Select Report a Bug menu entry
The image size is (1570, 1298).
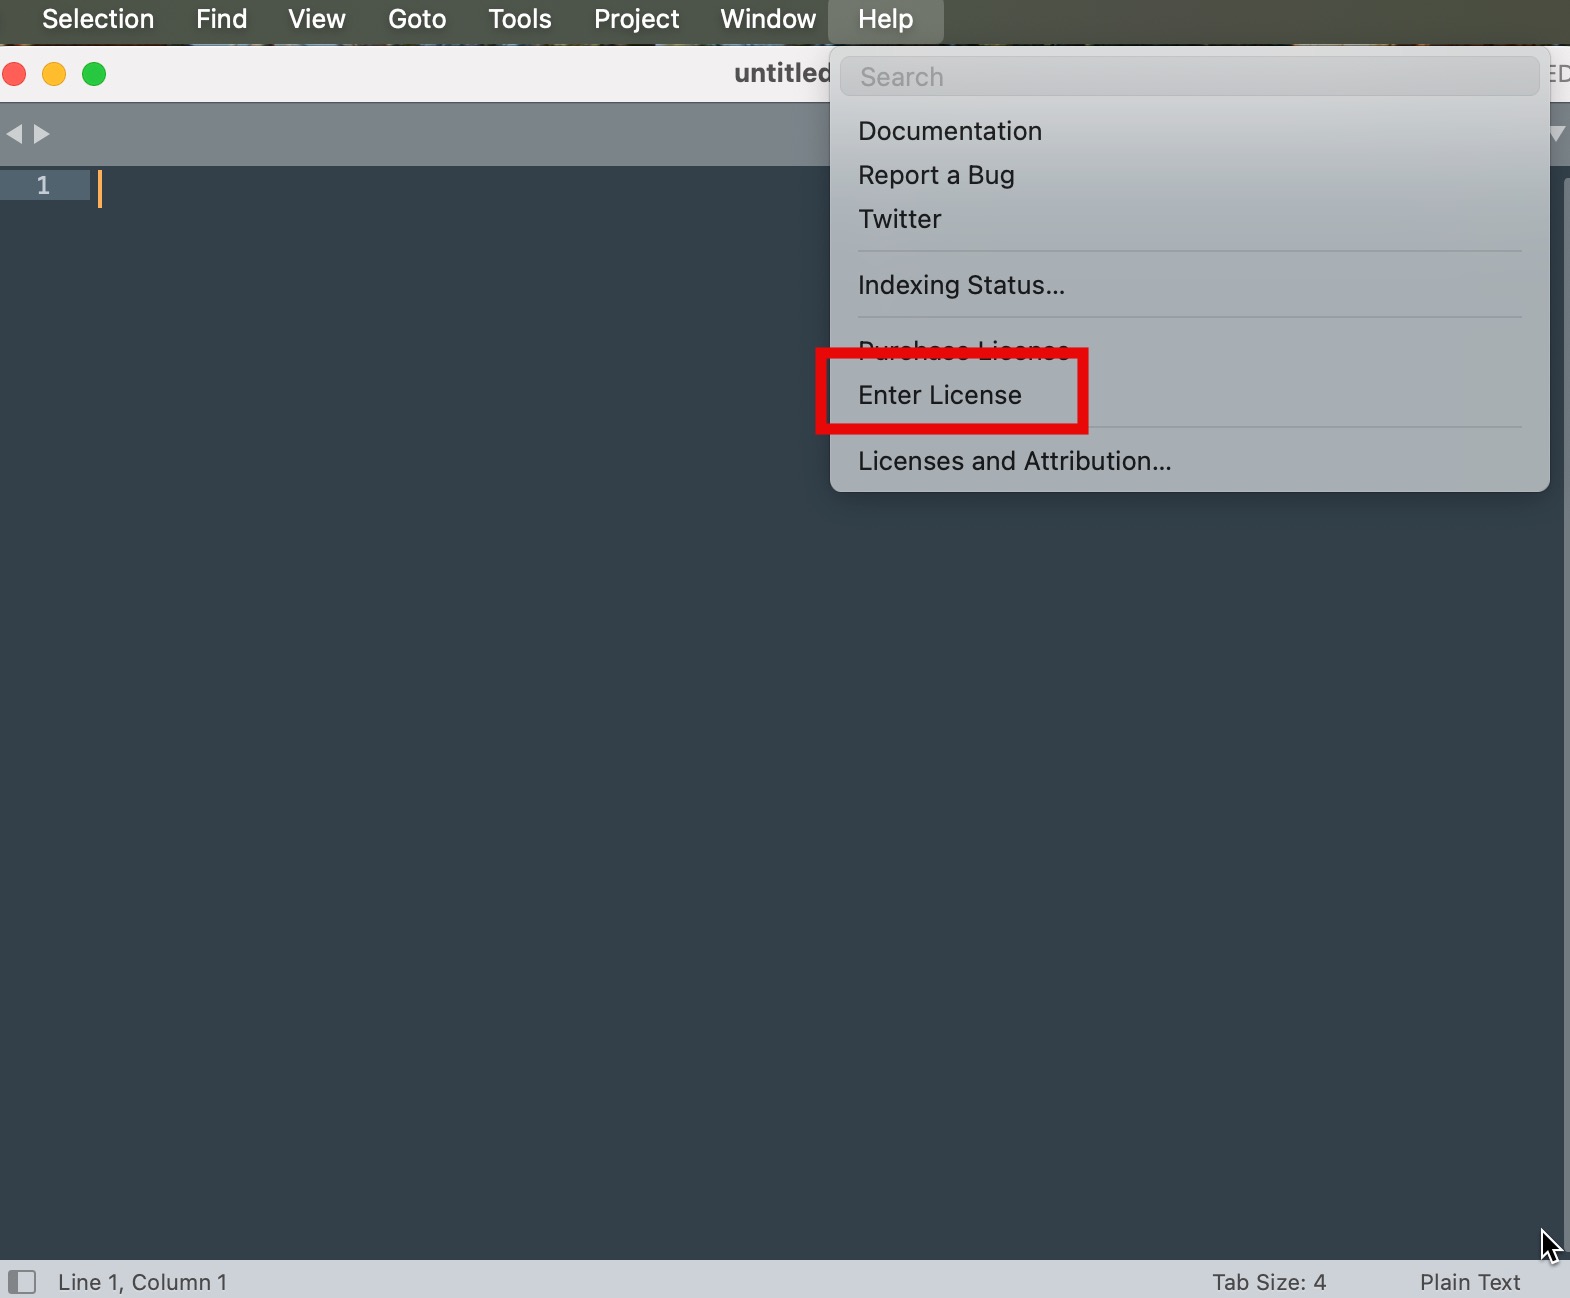[936, 175]
